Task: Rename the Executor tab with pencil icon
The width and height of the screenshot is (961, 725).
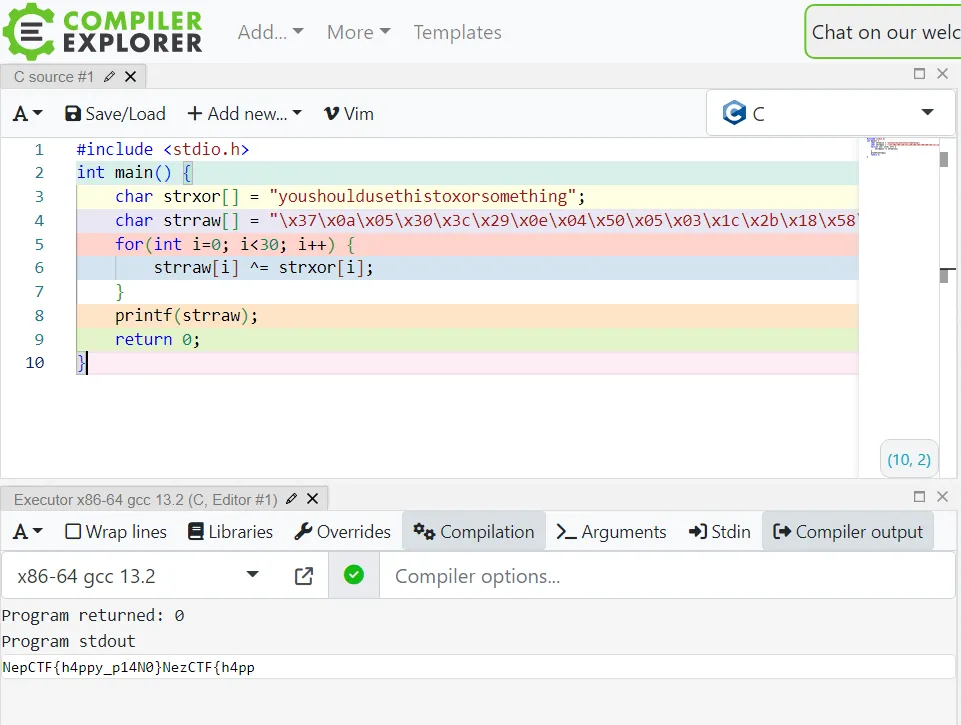Action: coord(291,499)
